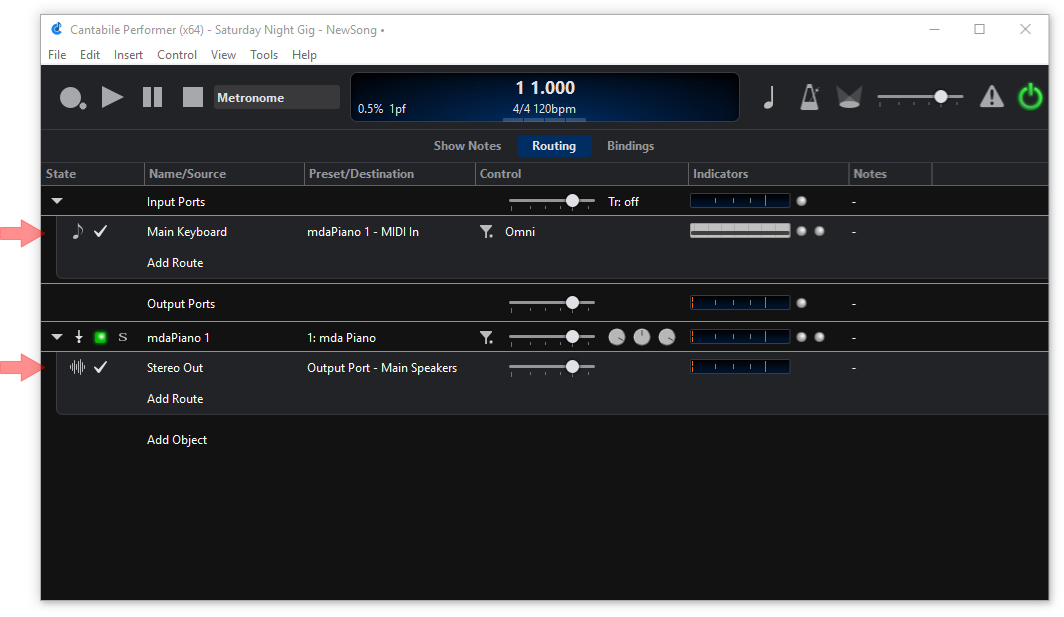This screenshot has width=1064, height=617.
Task: Toggle the green enable light for mdaPiano 1
Action: [x=100, y=337]
